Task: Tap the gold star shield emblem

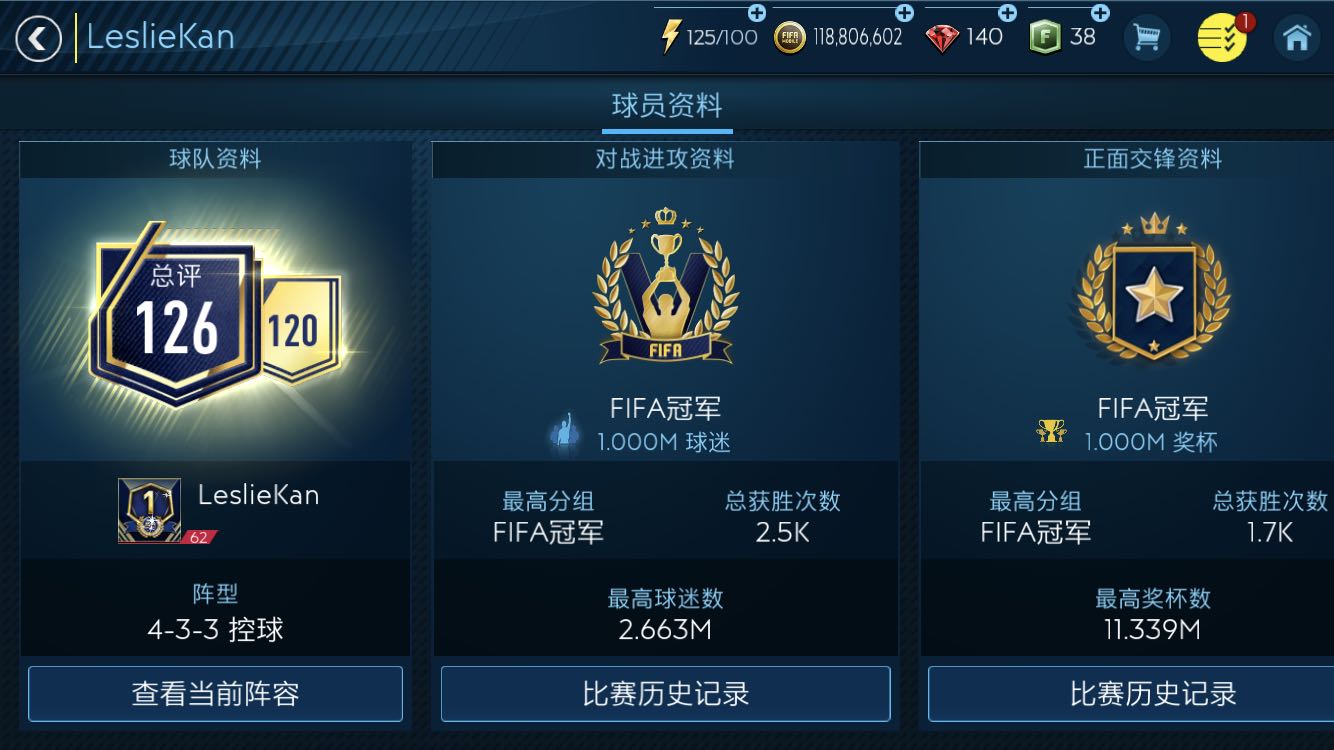Action: (x=1154, y=289)
